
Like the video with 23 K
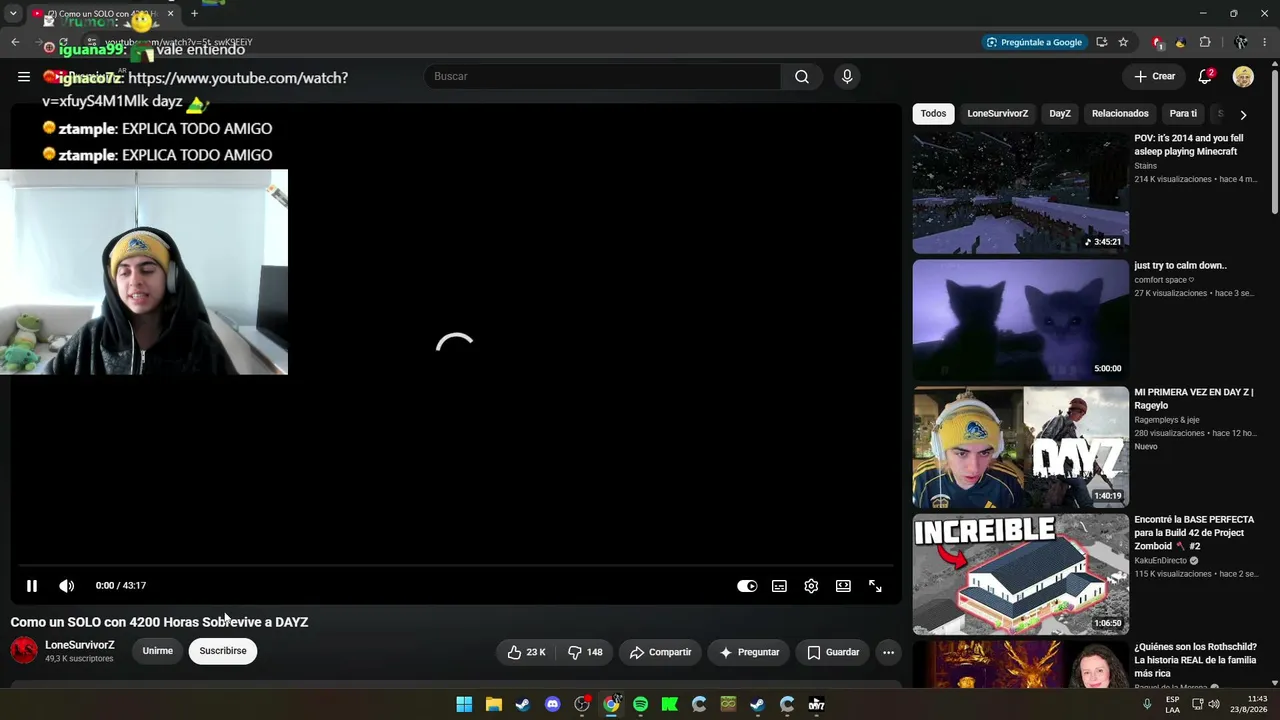(526, 652)
